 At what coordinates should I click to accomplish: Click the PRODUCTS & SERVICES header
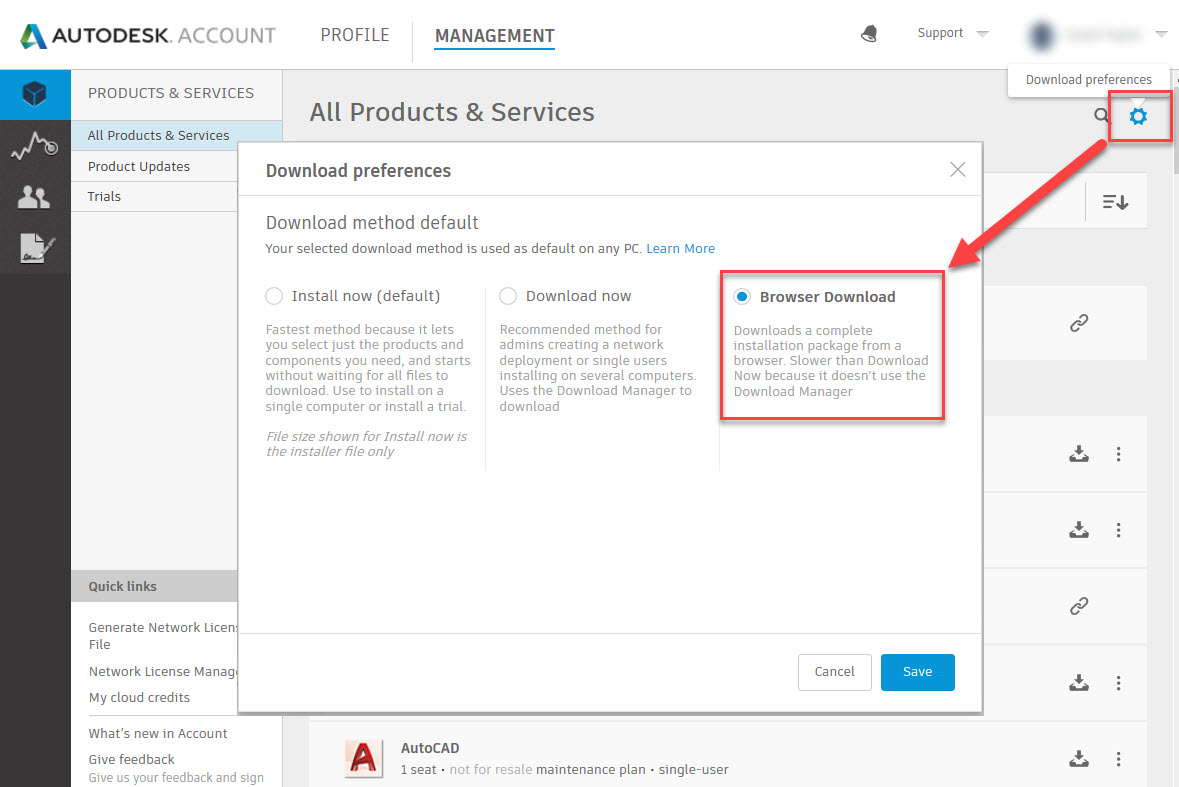click(171, 93)
